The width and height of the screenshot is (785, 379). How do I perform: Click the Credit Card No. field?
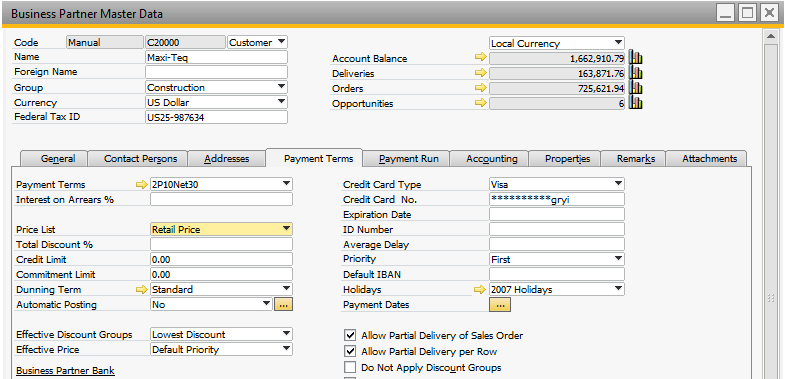click(557, 199)
